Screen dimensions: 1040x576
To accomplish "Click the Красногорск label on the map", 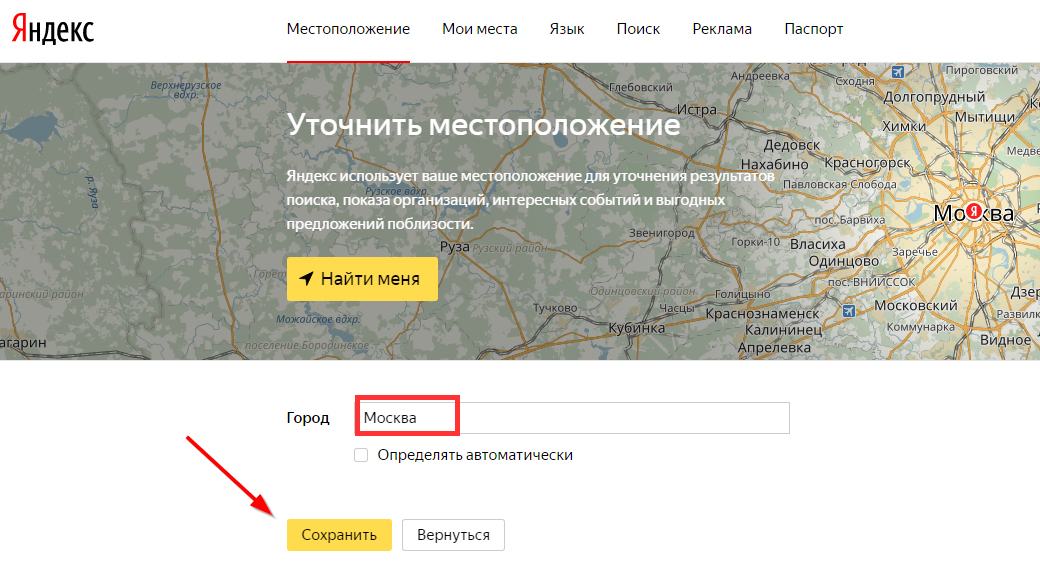I will (868, 163).
